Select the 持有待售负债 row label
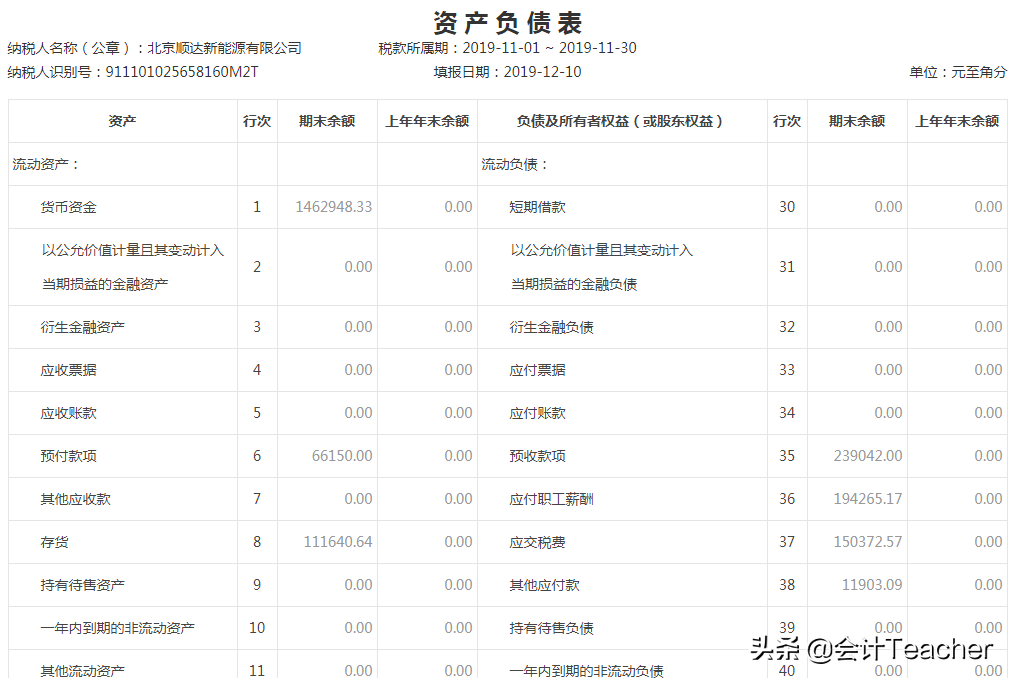 551,628
